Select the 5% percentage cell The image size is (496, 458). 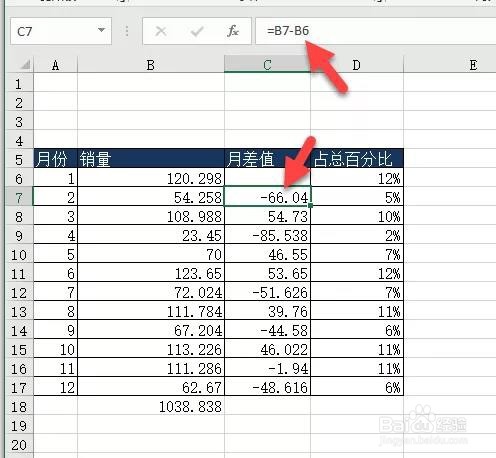coord(357,197)
